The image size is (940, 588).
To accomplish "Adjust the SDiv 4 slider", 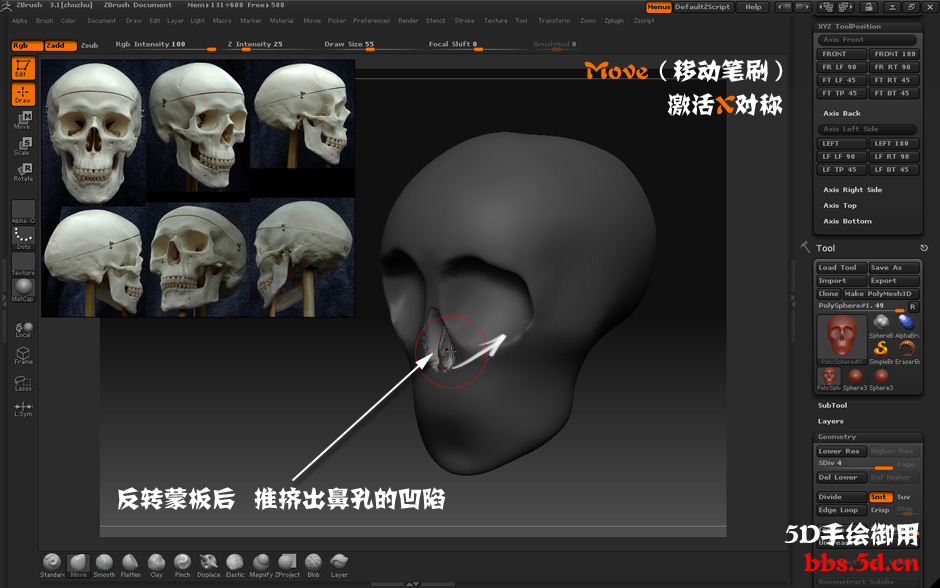I will click(855, 464).
